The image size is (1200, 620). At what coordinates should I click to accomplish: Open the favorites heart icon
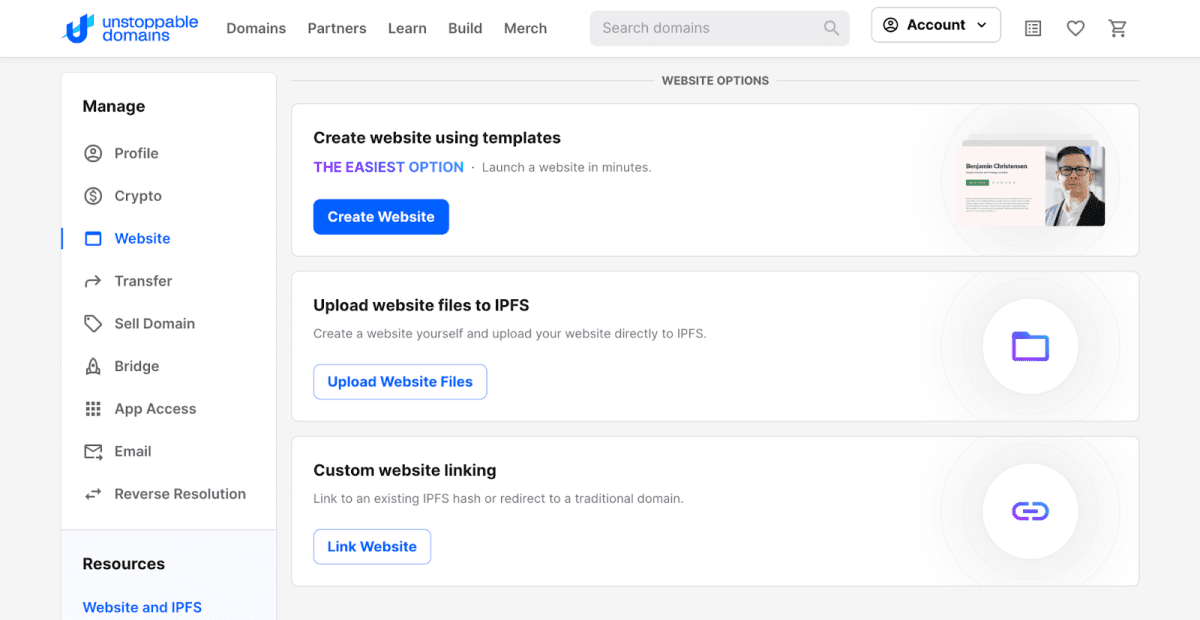click(x=1076, y=29)
